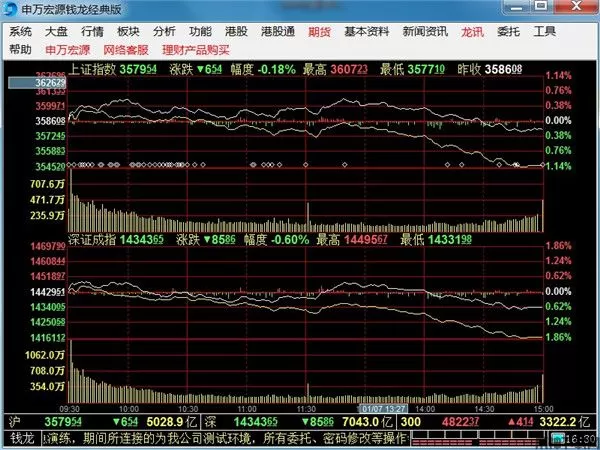Click the highlighted 362629 price marker

tap(38, 83)
